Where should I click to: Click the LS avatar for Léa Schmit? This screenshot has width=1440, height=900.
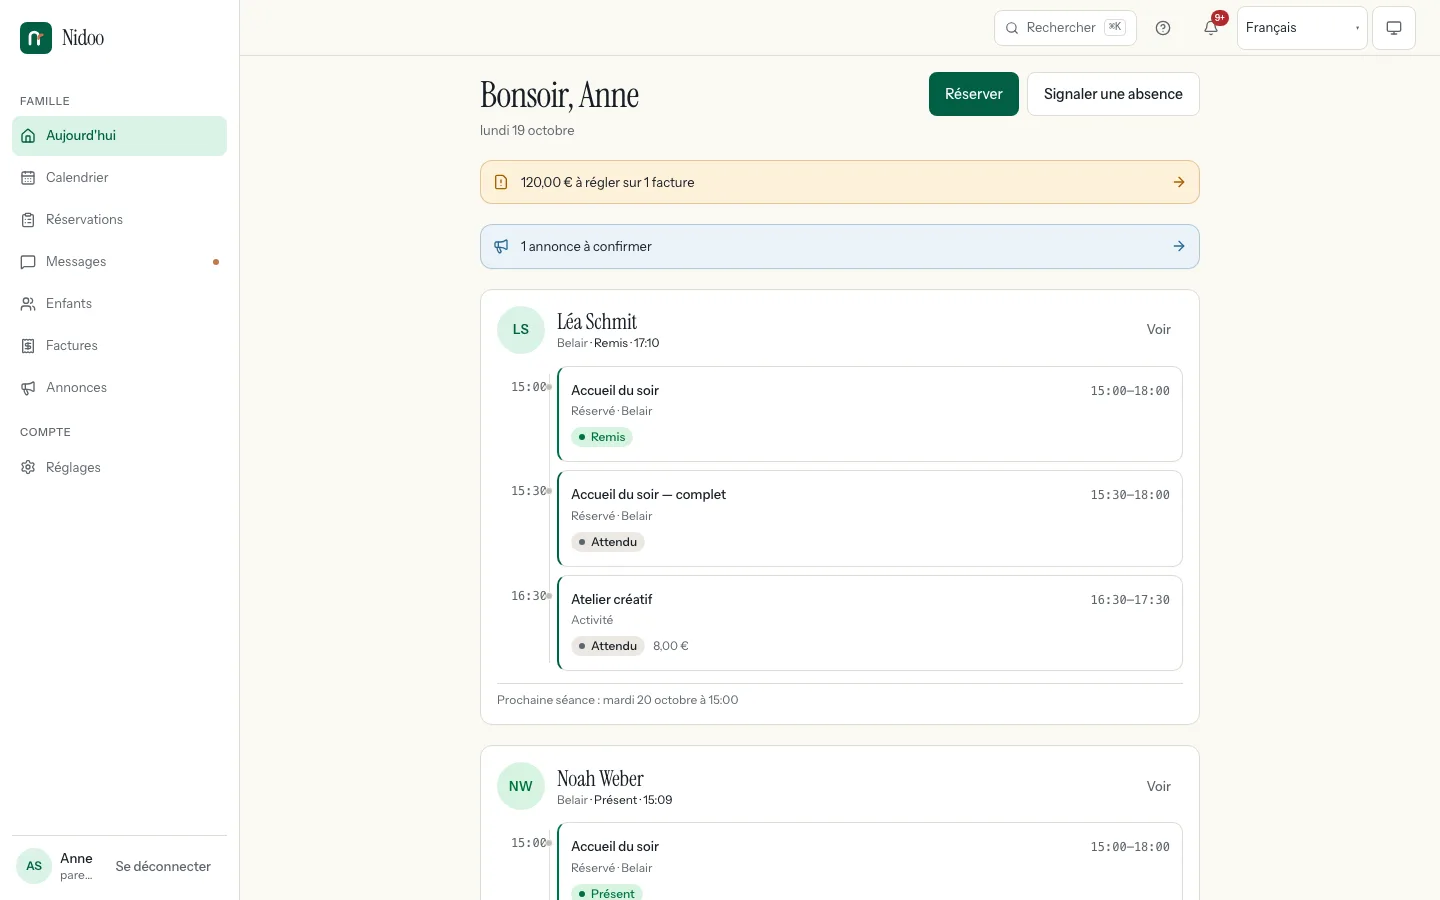point(521,330)
